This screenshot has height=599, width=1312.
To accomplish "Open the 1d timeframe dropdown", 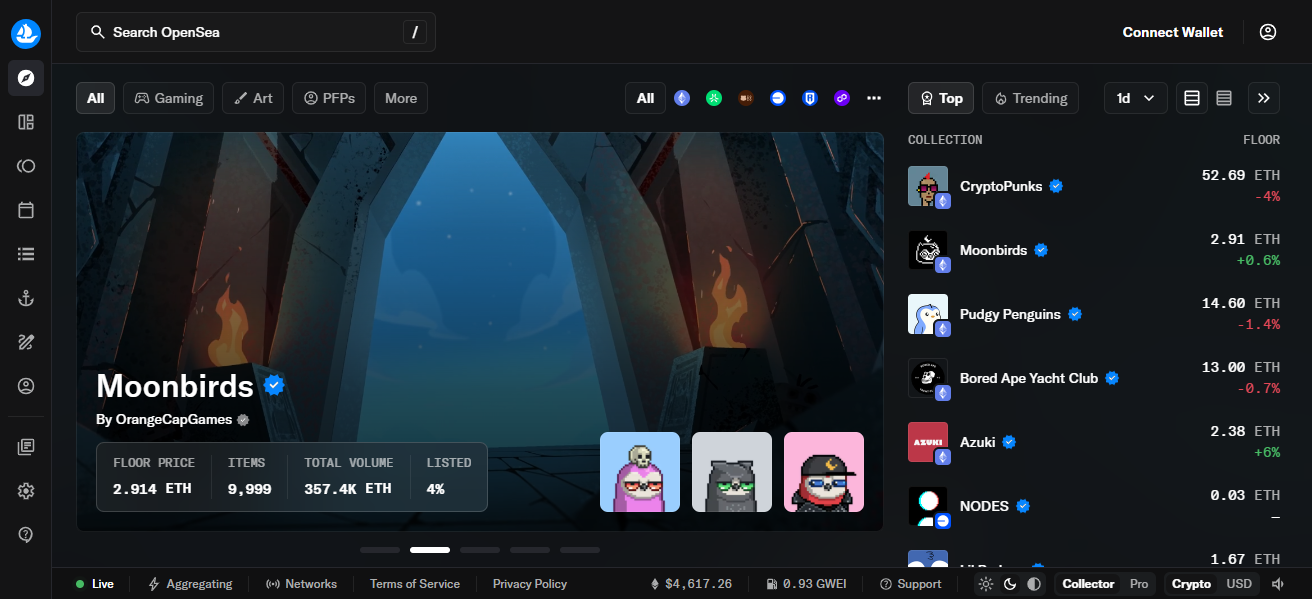I will click(x=1135, y=98).
